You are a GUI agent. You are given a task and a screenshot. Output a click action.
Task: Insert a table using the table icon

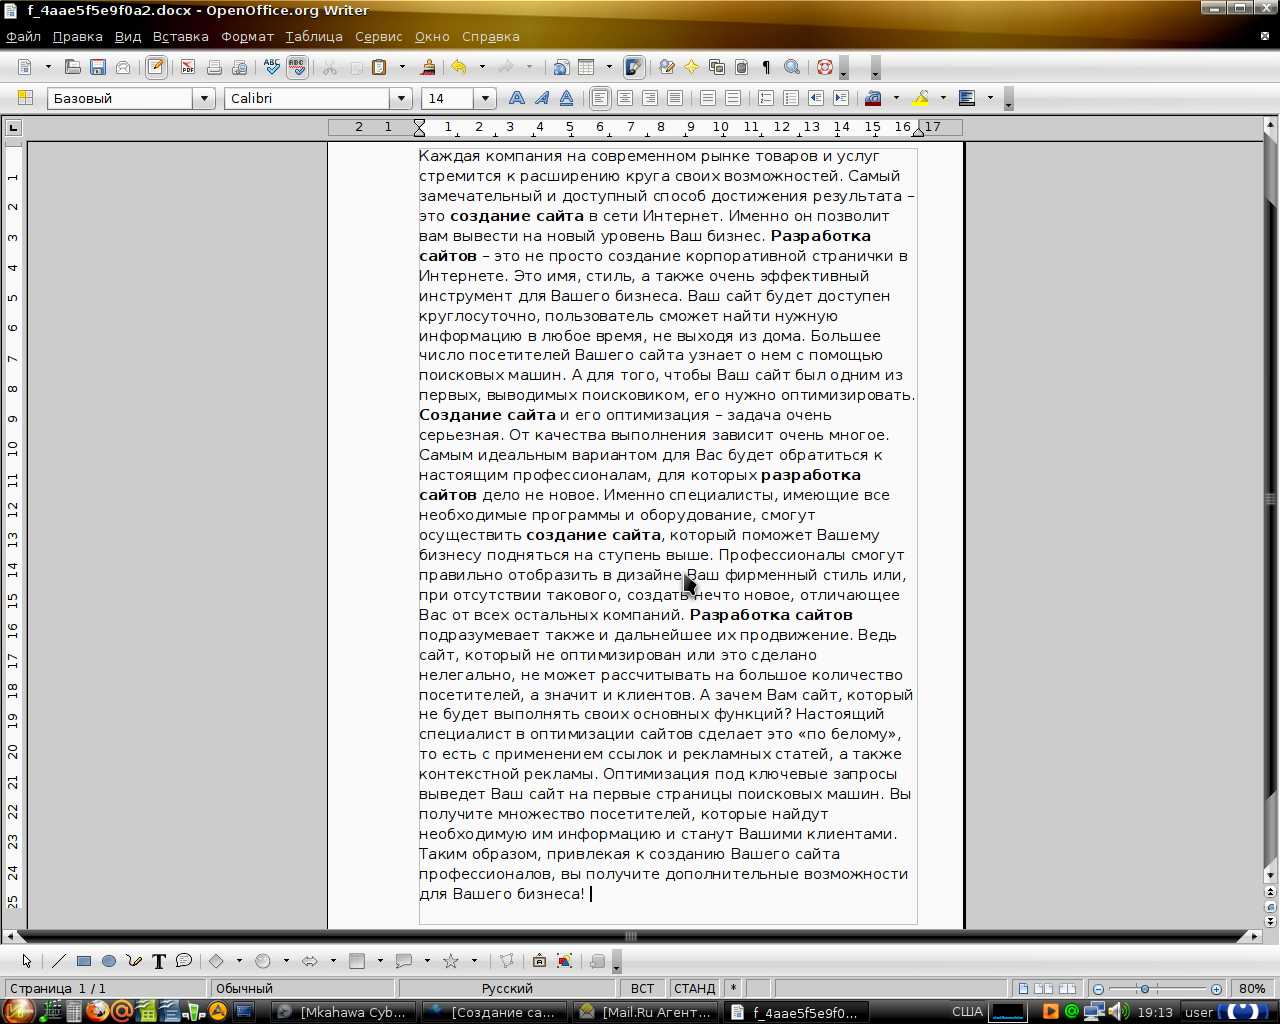point(587,67)
